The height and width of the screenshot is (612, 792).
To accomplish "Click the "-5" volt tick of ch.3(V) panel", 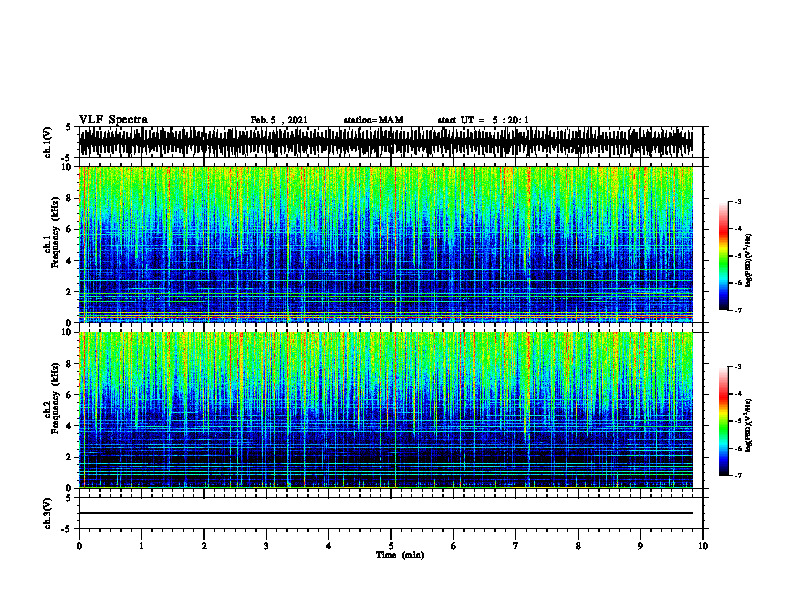I will (x=67, y=529).
